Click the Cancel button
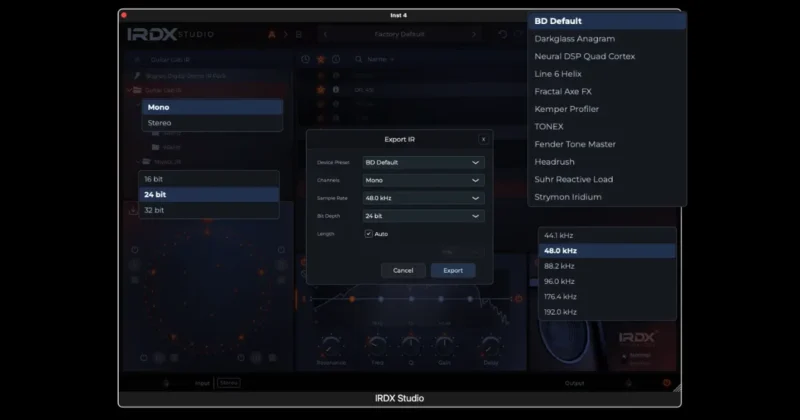This screenshot has height=420, width=800. pos(403,270)
